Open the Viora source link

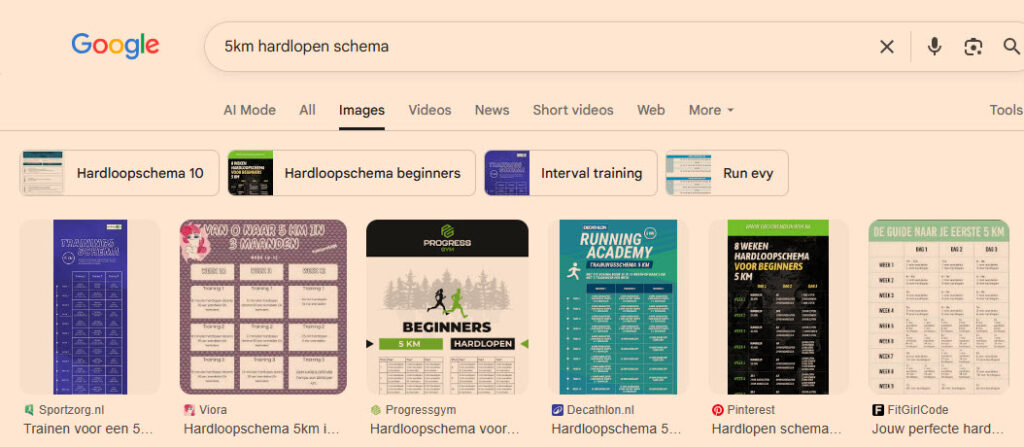[x=214, y=410]
